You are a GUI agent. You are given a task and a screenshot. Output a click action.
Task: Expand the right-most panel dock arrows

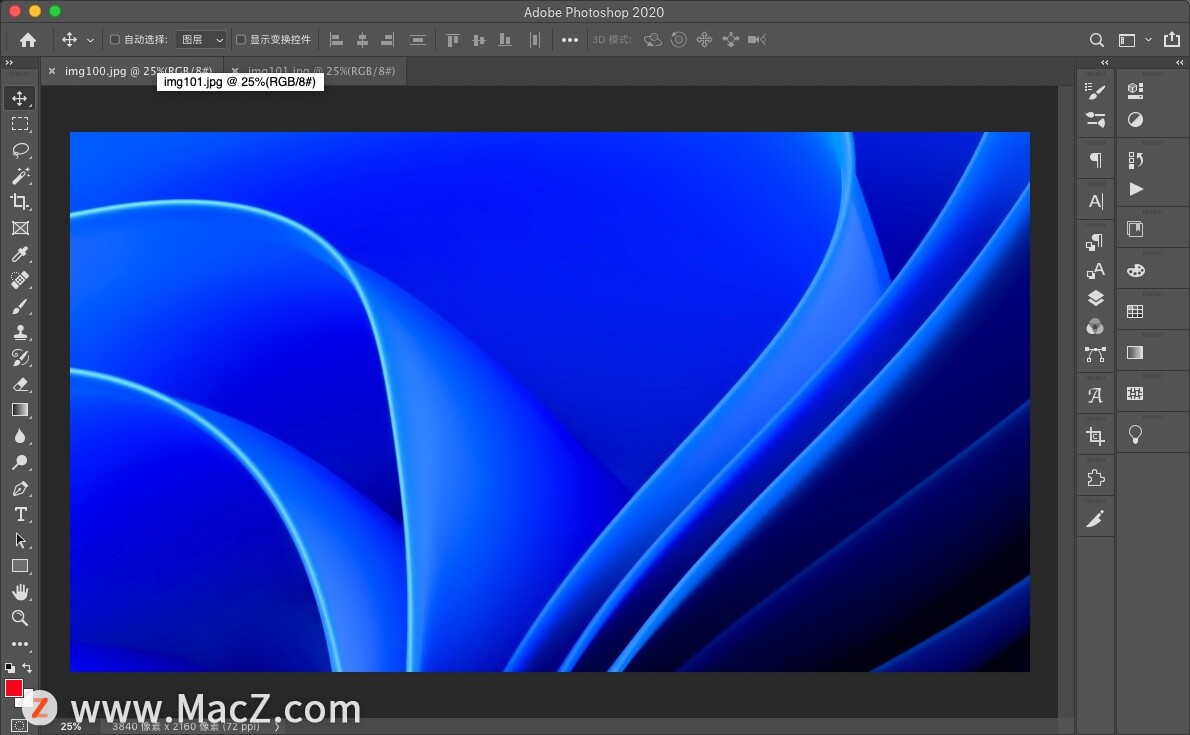1179,62
